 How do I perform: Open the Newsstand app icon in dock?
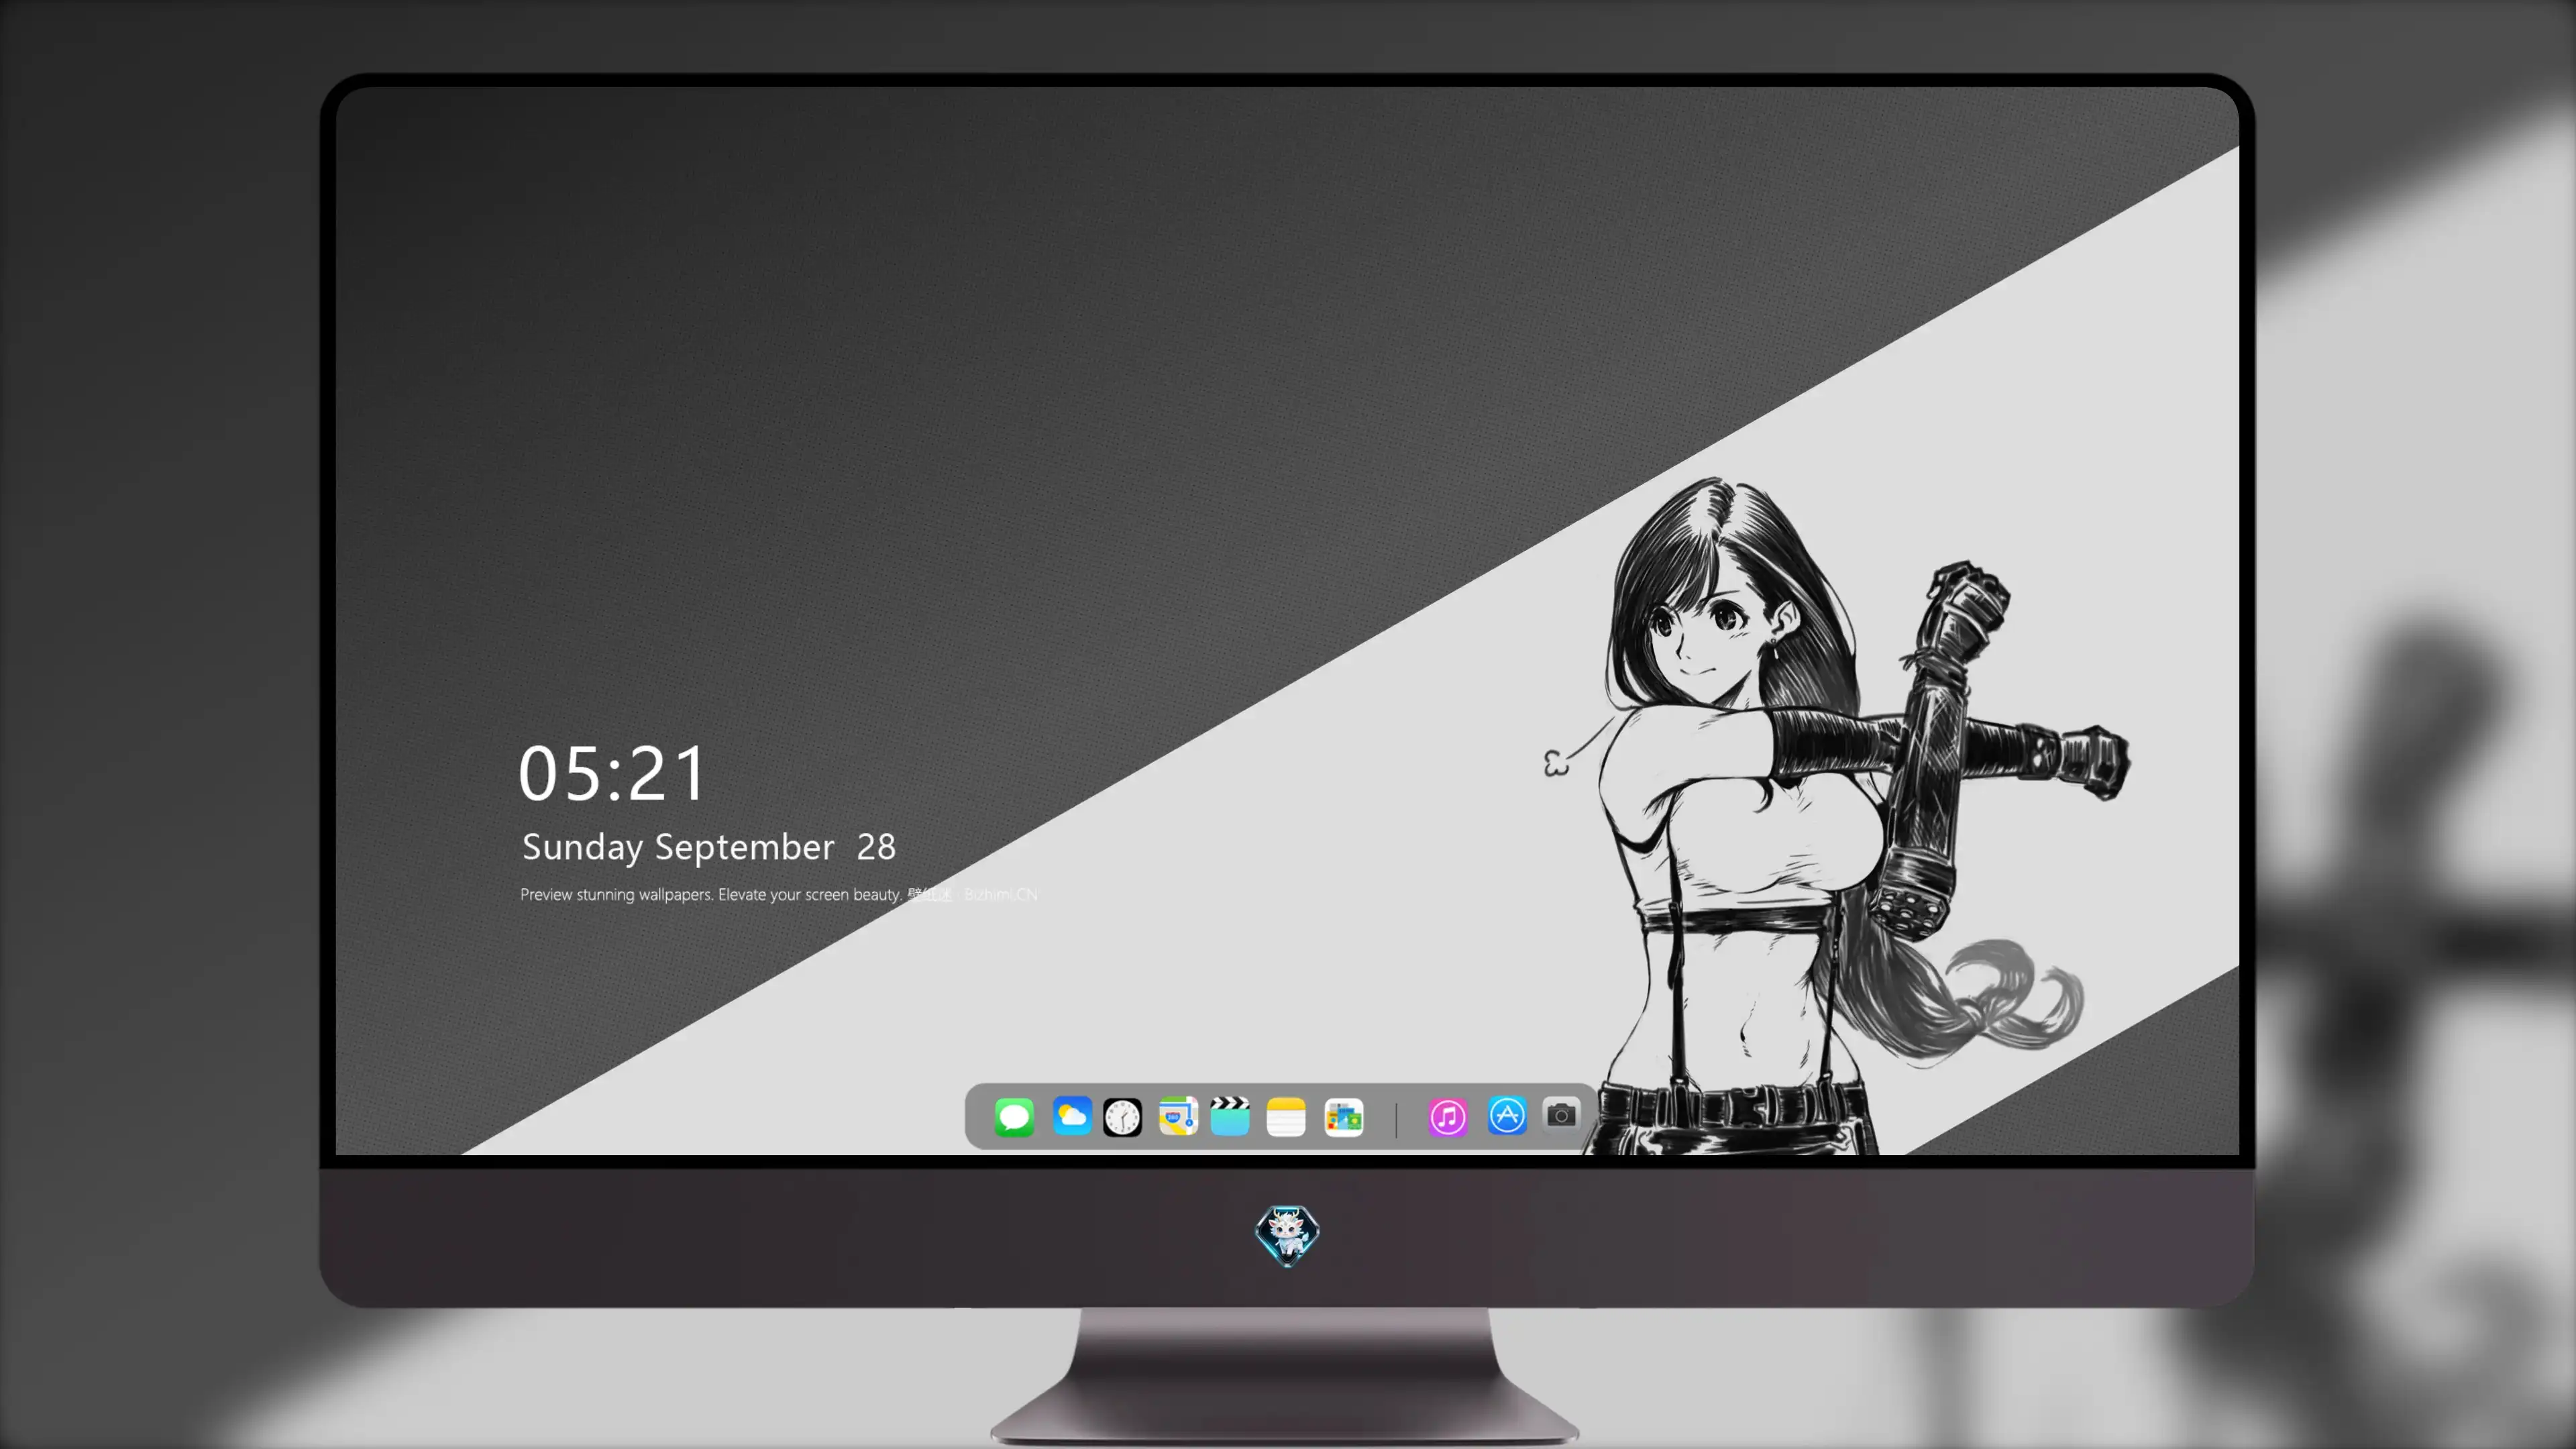(1343, 1117)
